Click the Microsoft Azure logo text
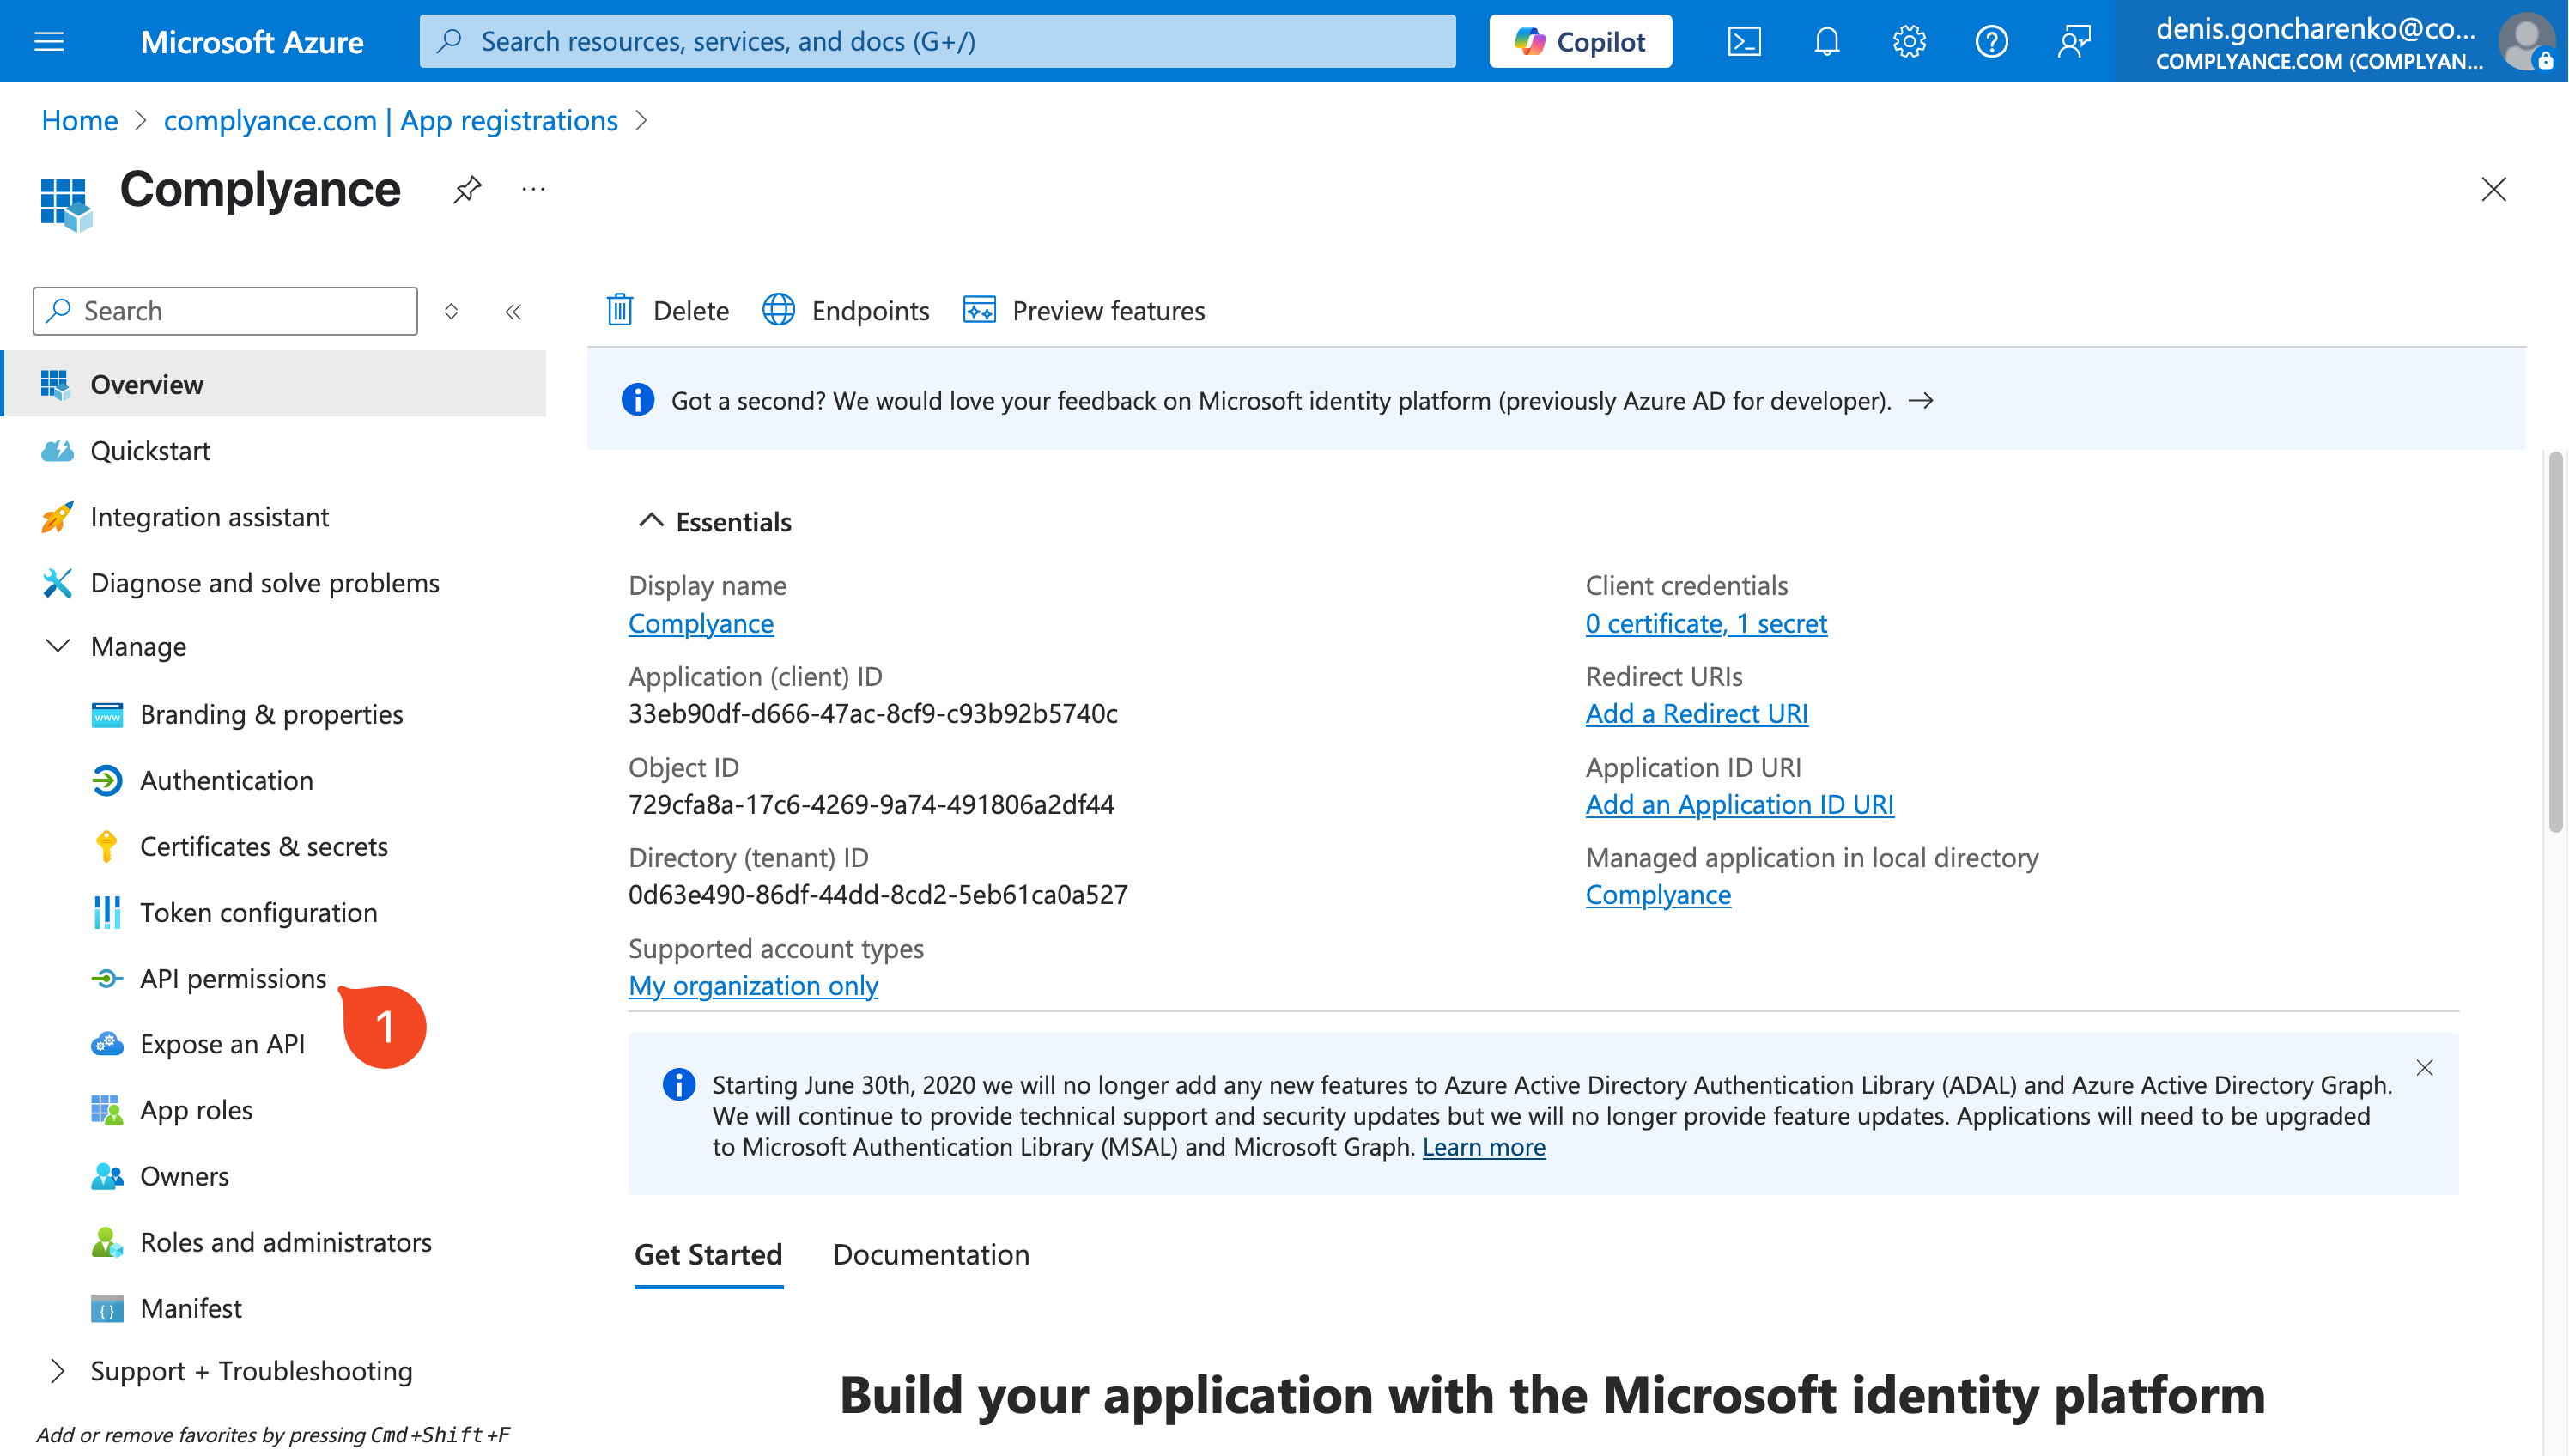 [x=251, y=41]
